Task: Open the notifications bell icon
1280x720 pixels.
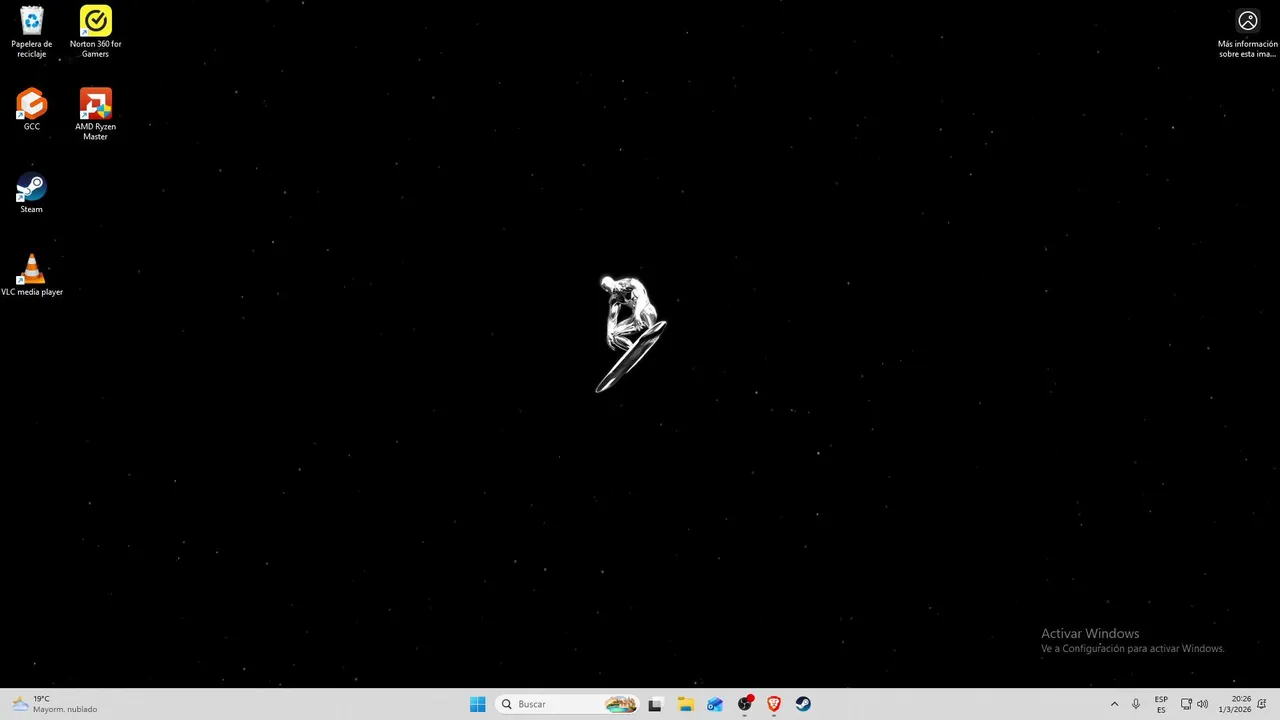Action: coord(1262,704)
